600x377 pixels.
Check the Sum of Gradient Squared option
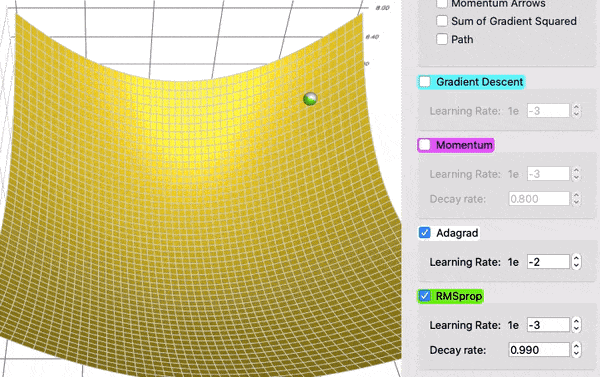pos(442,21)
